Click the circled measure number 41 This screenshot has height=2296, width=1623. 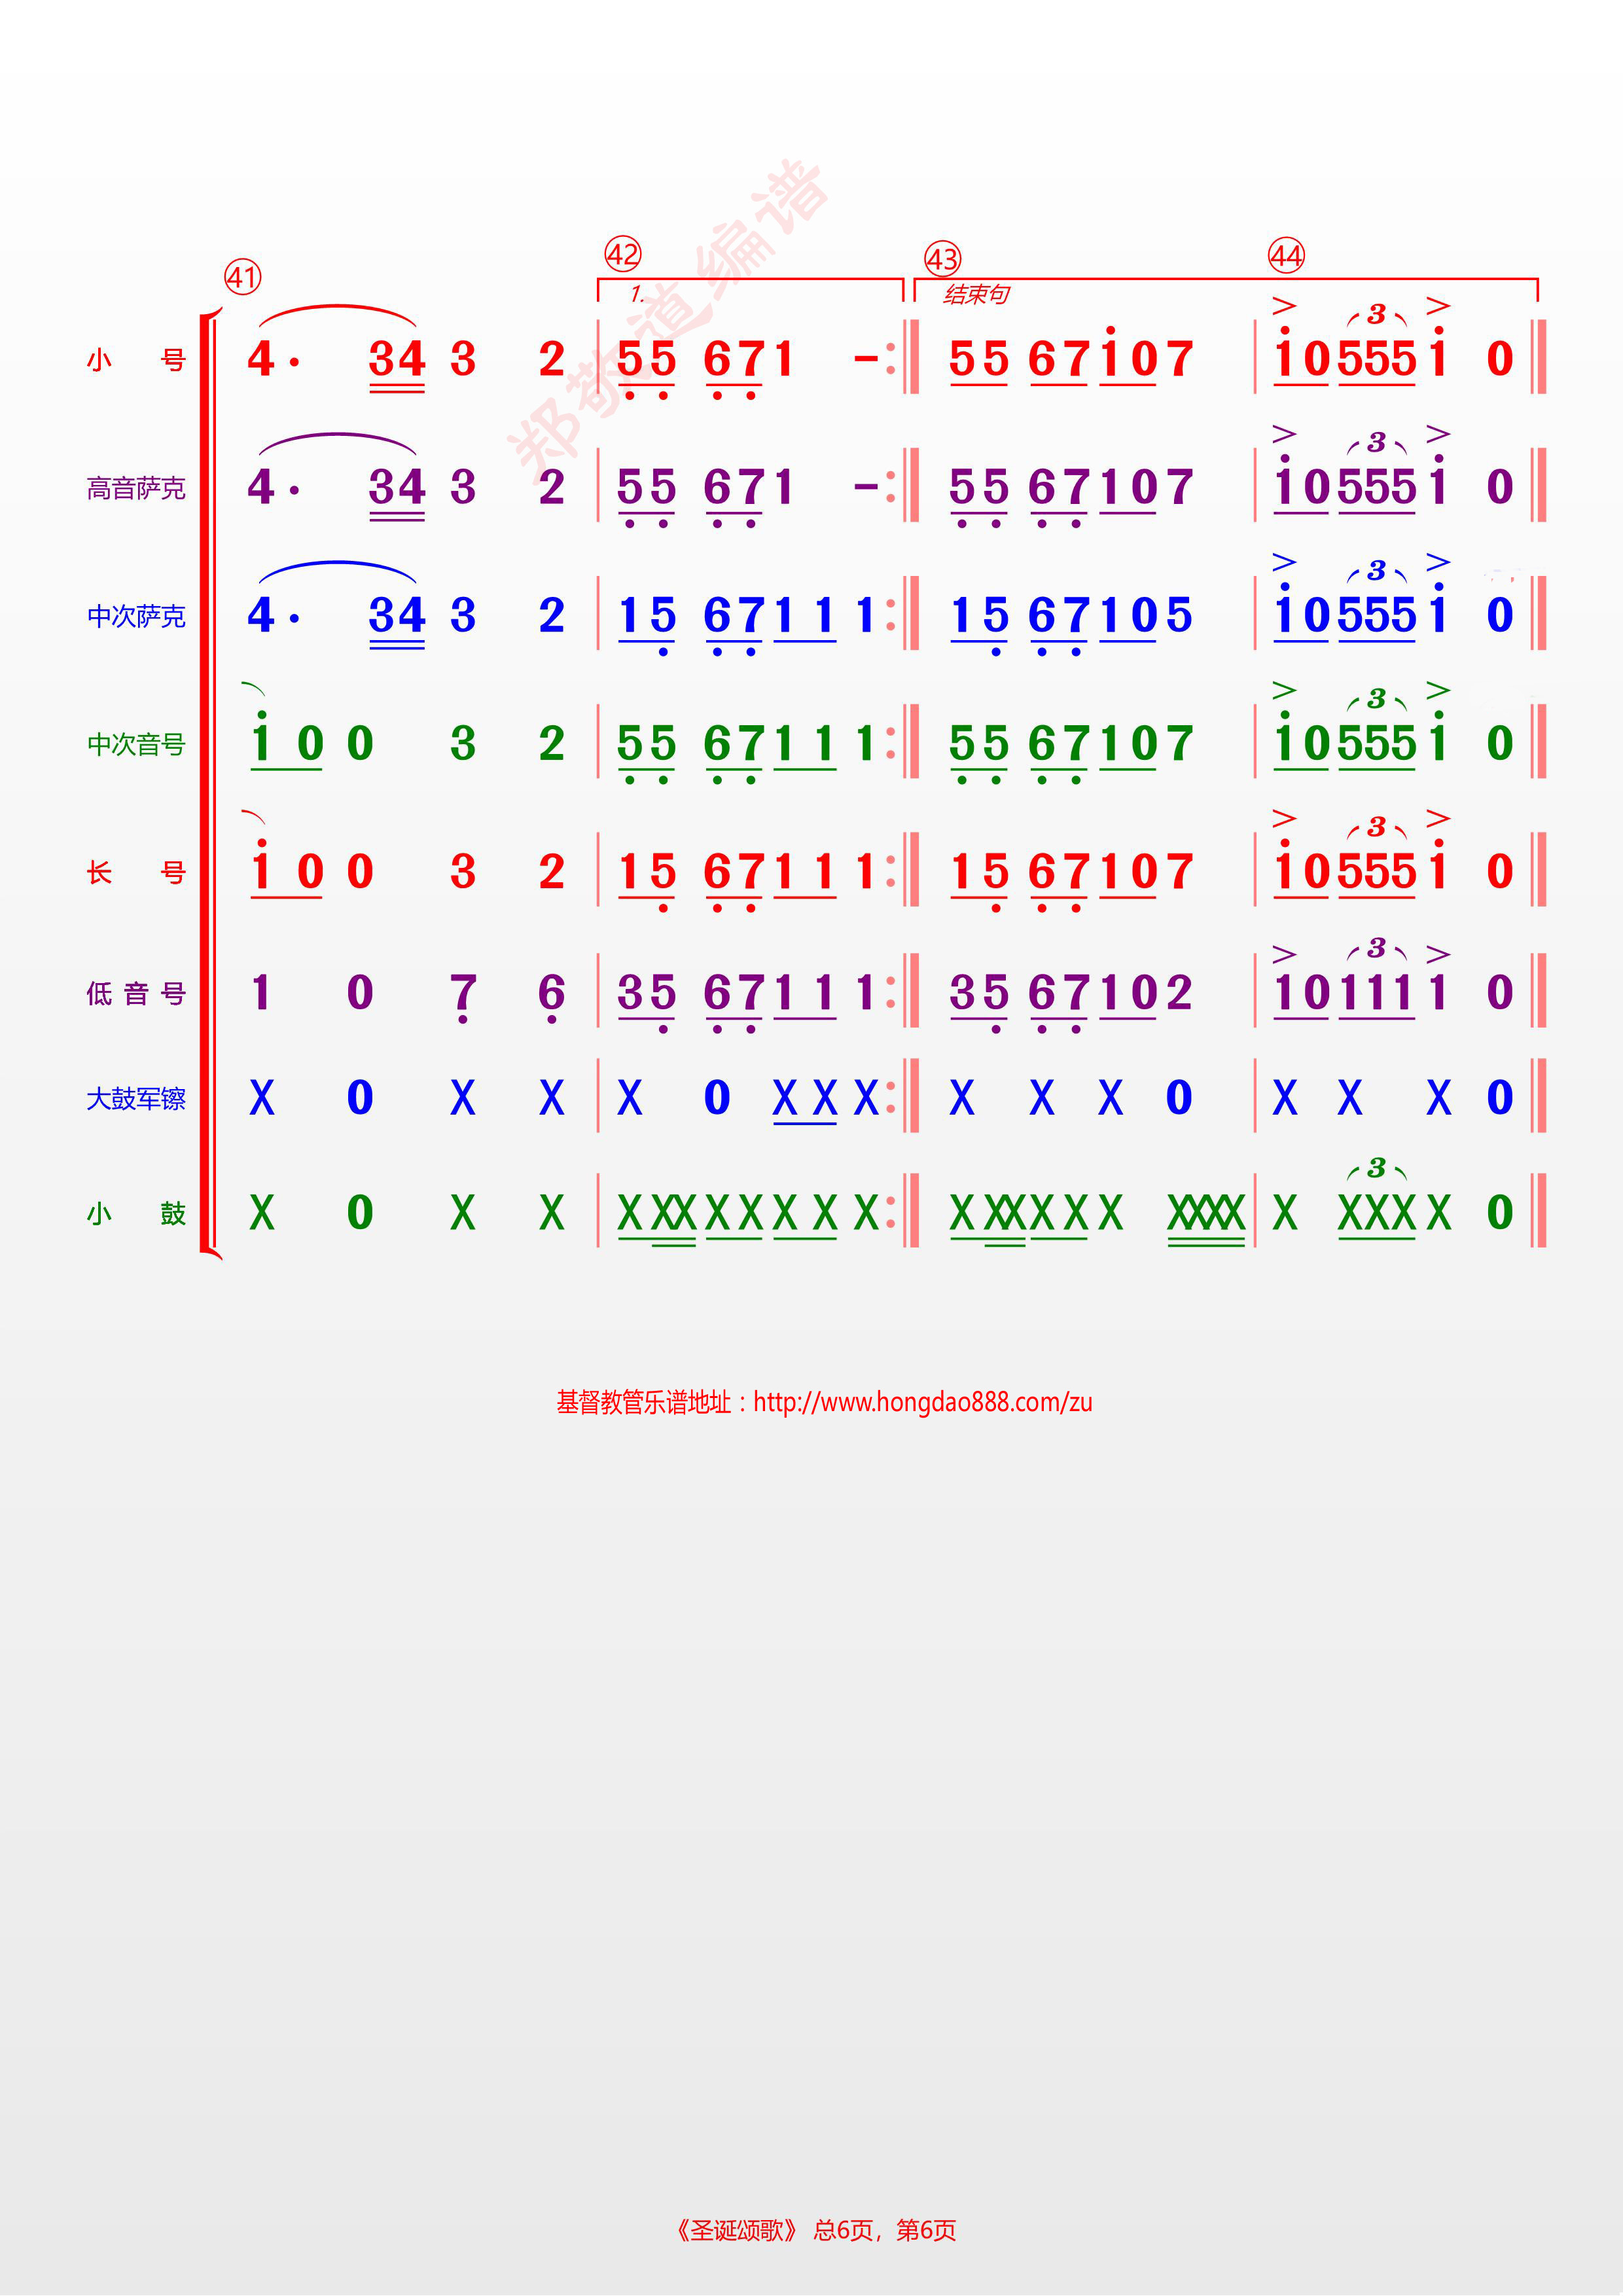coord(243,276)
